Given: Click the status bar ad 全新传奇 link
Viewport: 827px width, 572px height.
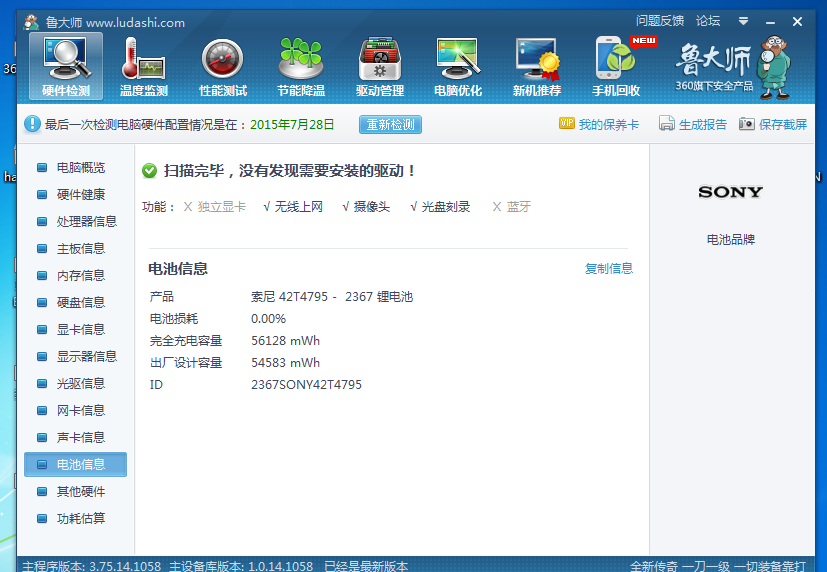Looking at the screenshot, I should [718, 566].
